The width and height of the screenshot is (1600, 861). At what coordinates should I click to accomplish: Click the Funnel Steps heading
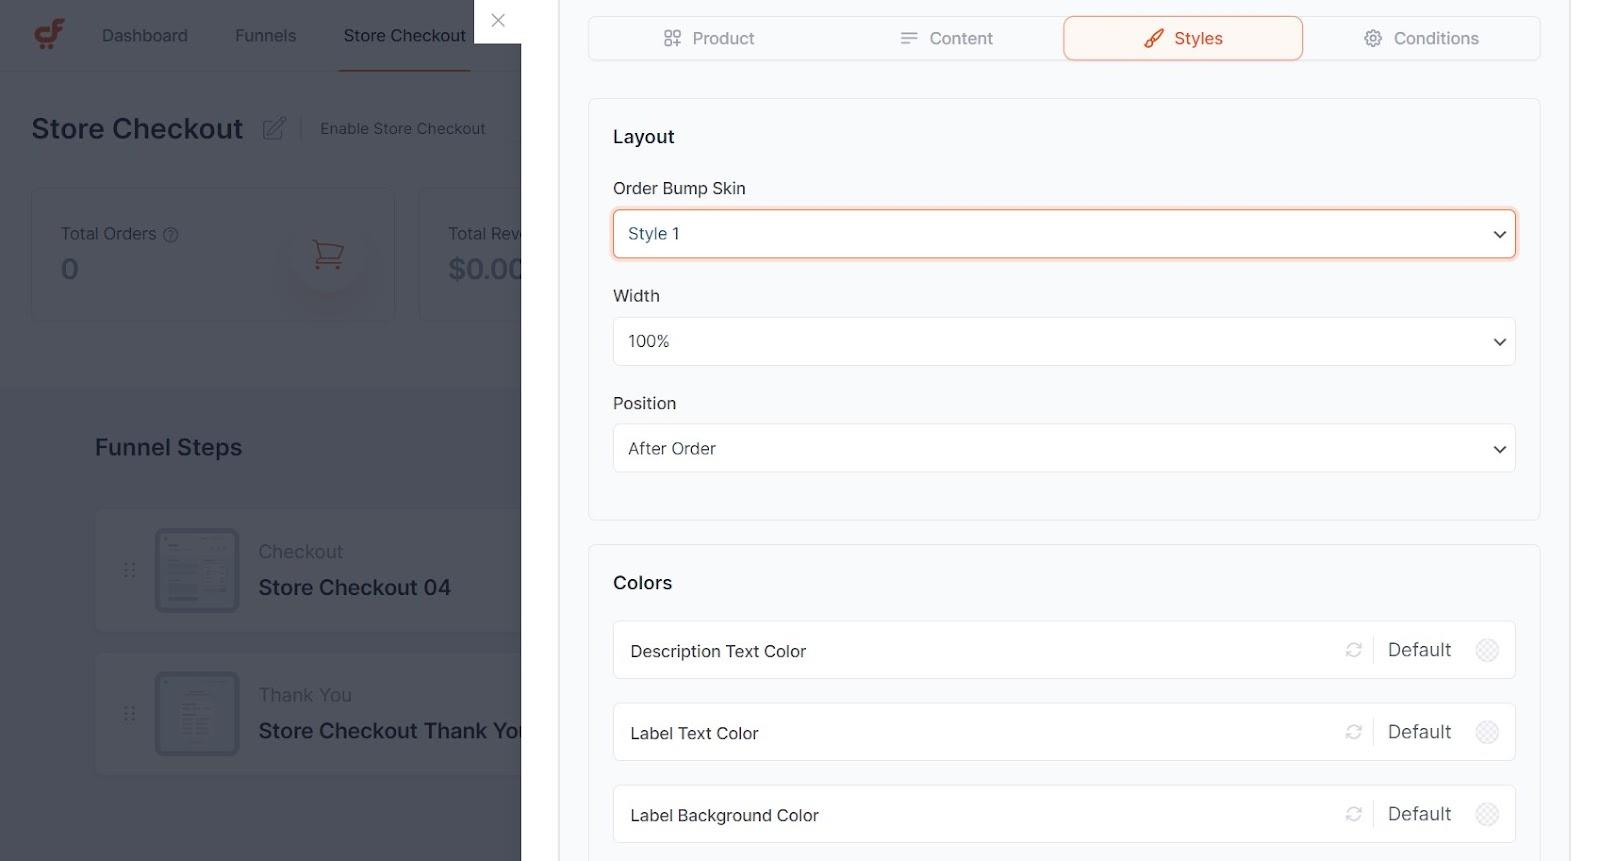(169, 447)
